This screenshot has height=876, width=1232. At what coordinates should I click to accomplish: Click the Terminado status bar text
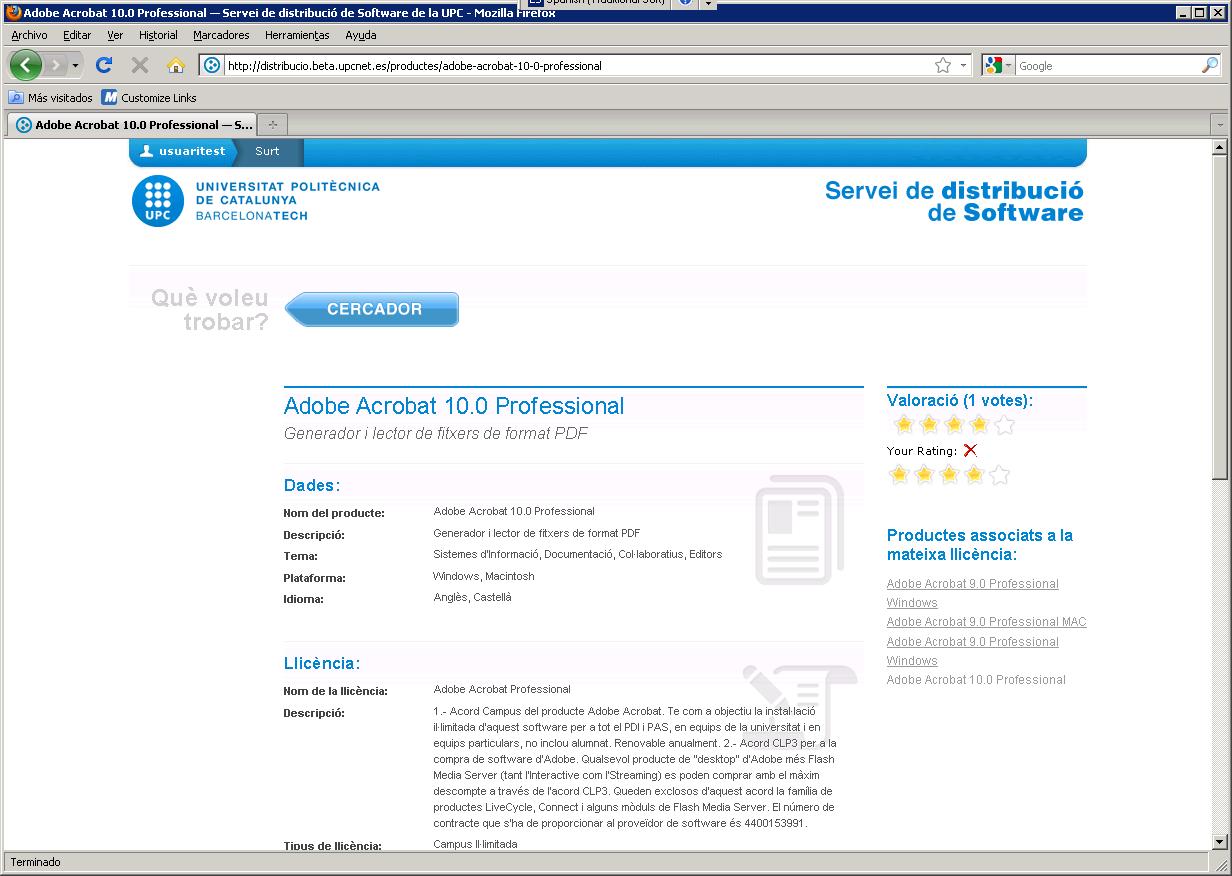click(x=35, y=862)
